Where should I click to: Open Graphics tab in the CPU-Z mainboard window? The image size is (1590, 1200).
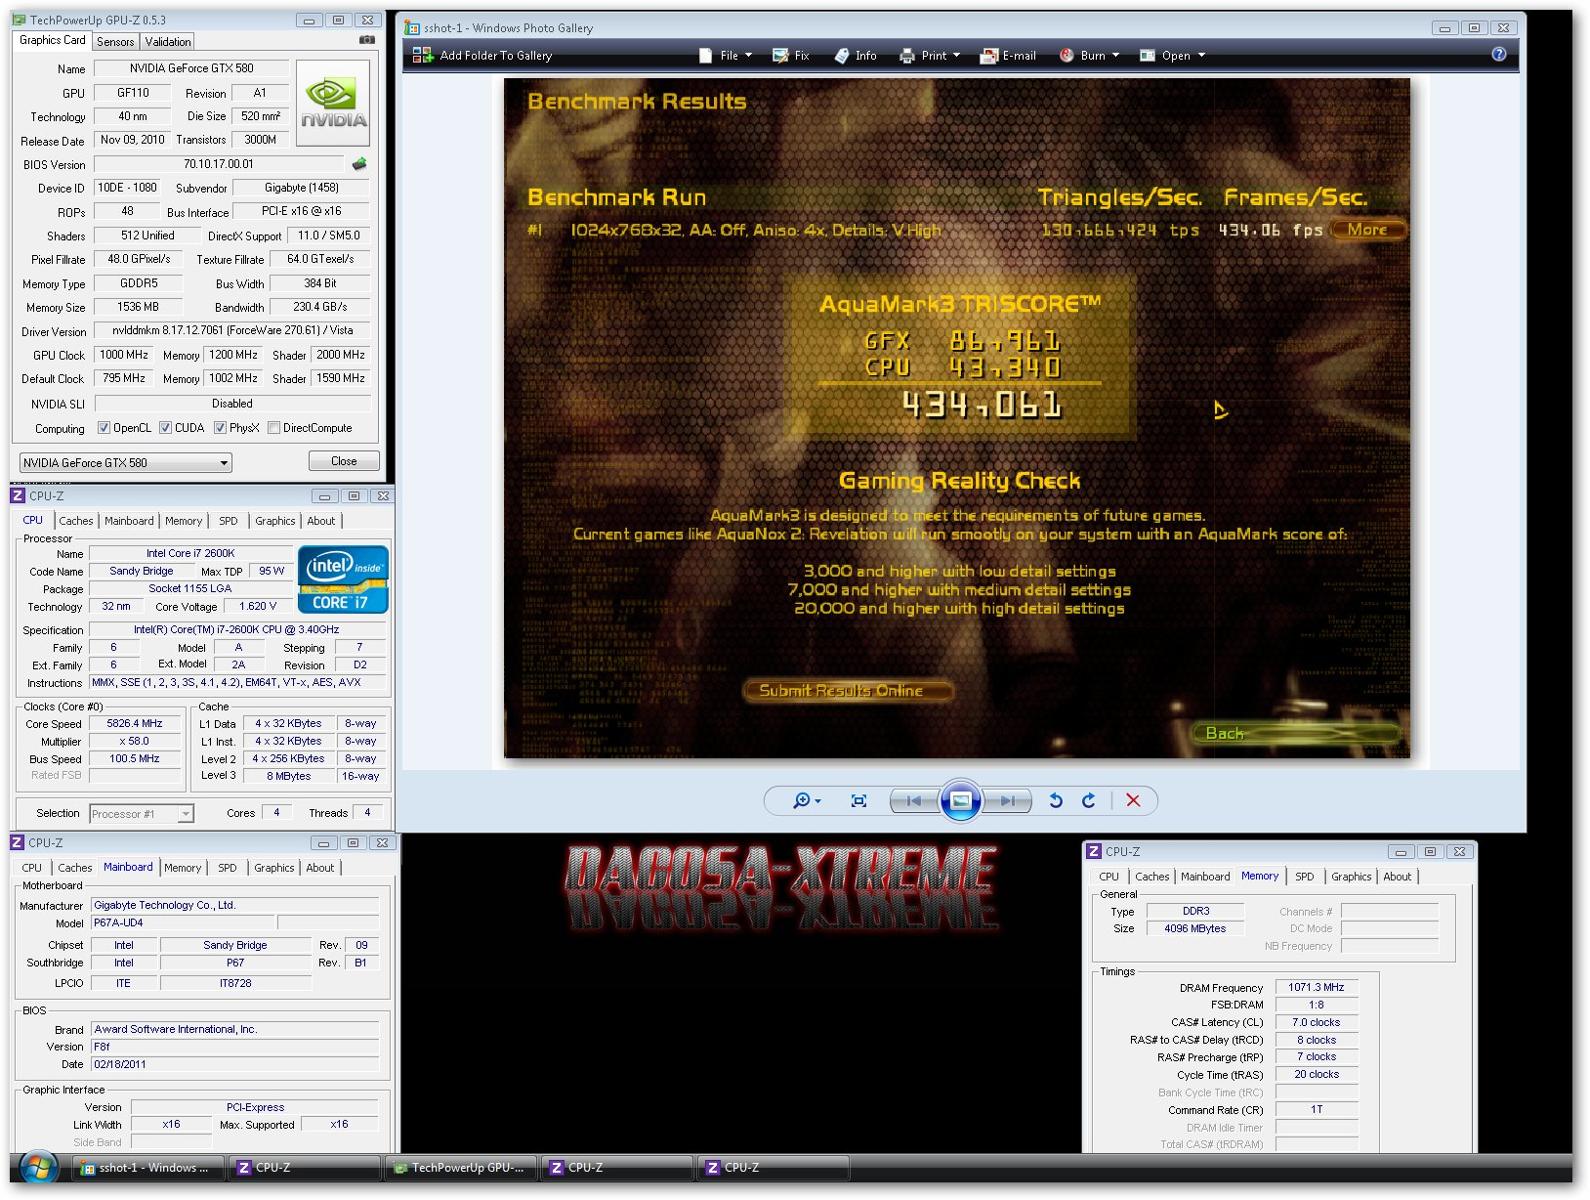point(274,868)
